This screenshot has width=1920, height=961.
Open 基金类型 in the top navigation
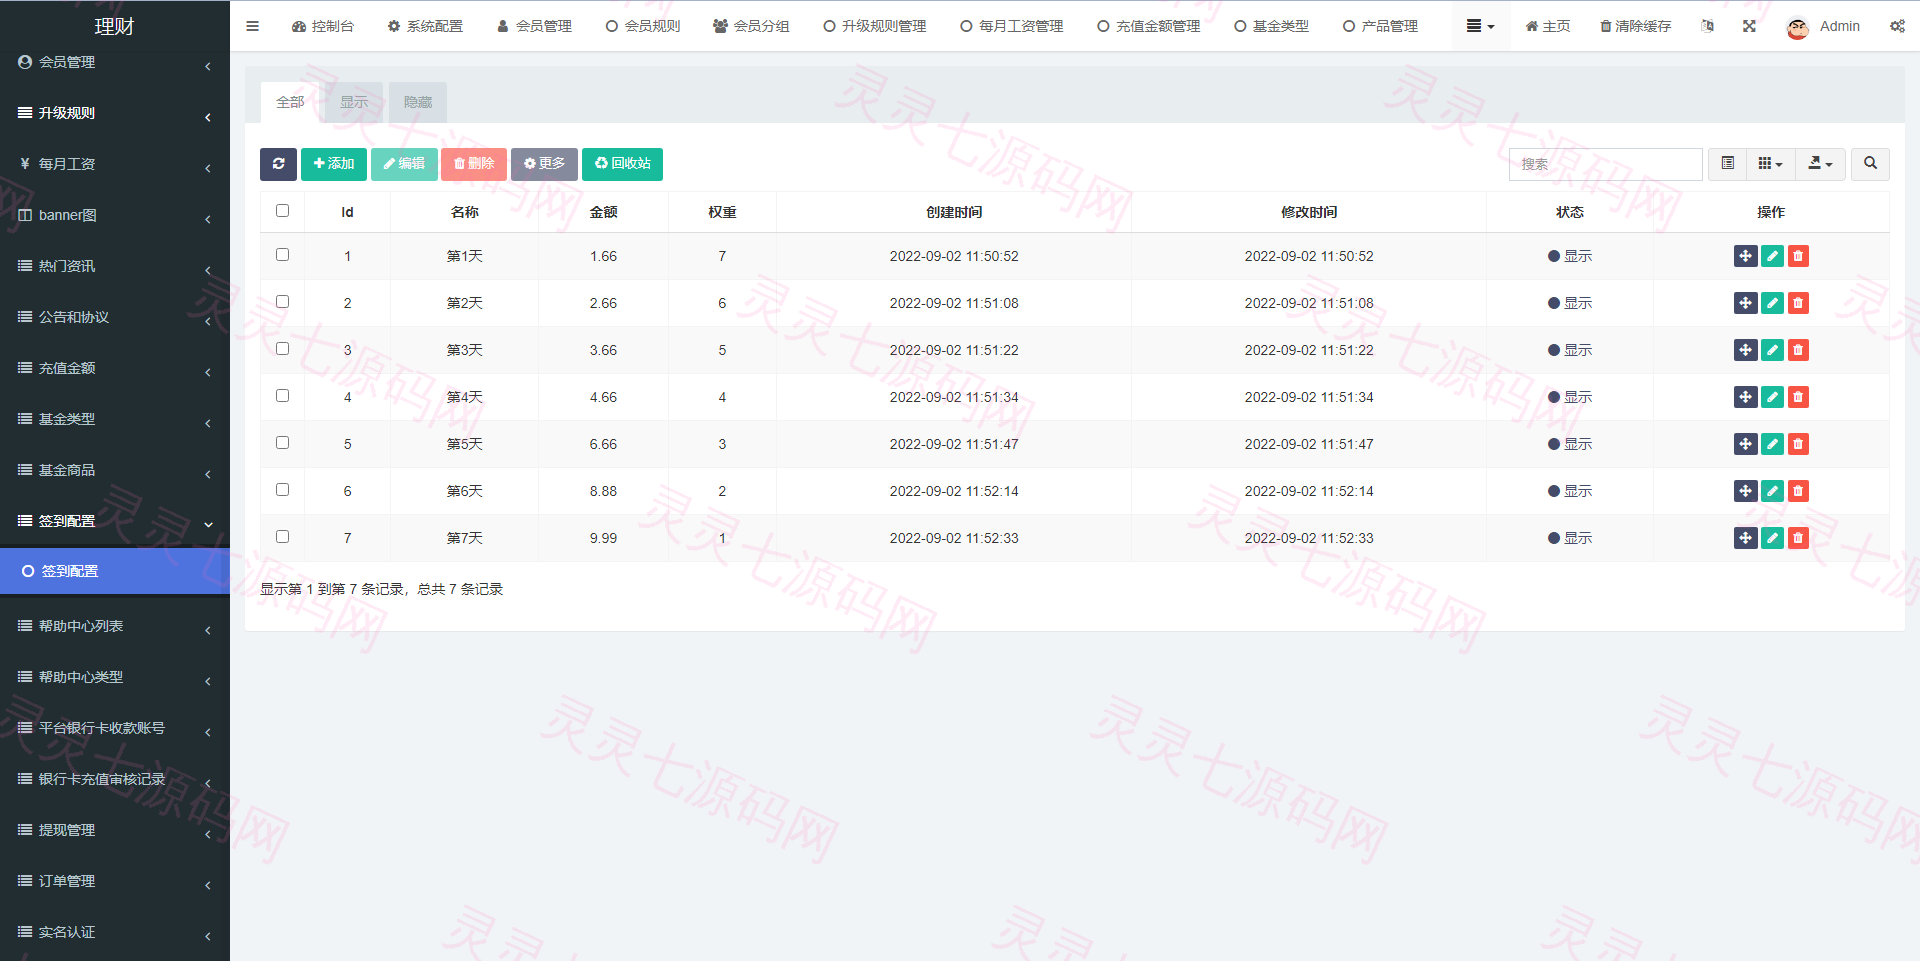(x=1271, y=26)
